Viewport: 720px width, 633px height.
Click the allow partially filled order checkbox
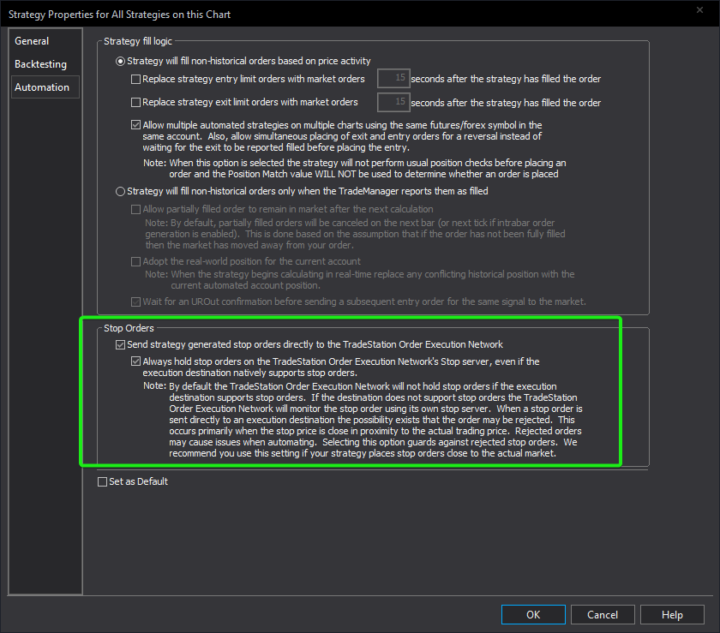point(136,210)
